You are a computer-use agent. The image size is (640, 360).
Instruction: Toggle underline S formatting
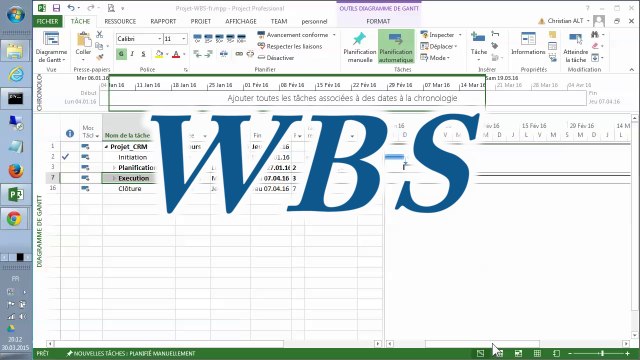143,54
